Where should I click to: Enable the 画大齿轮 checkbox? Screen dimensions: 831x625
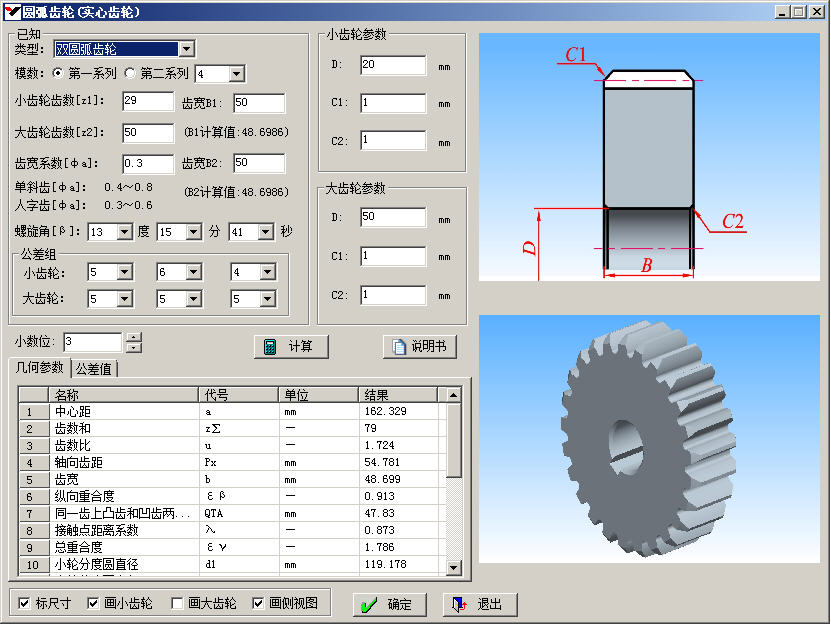[178, 603]
